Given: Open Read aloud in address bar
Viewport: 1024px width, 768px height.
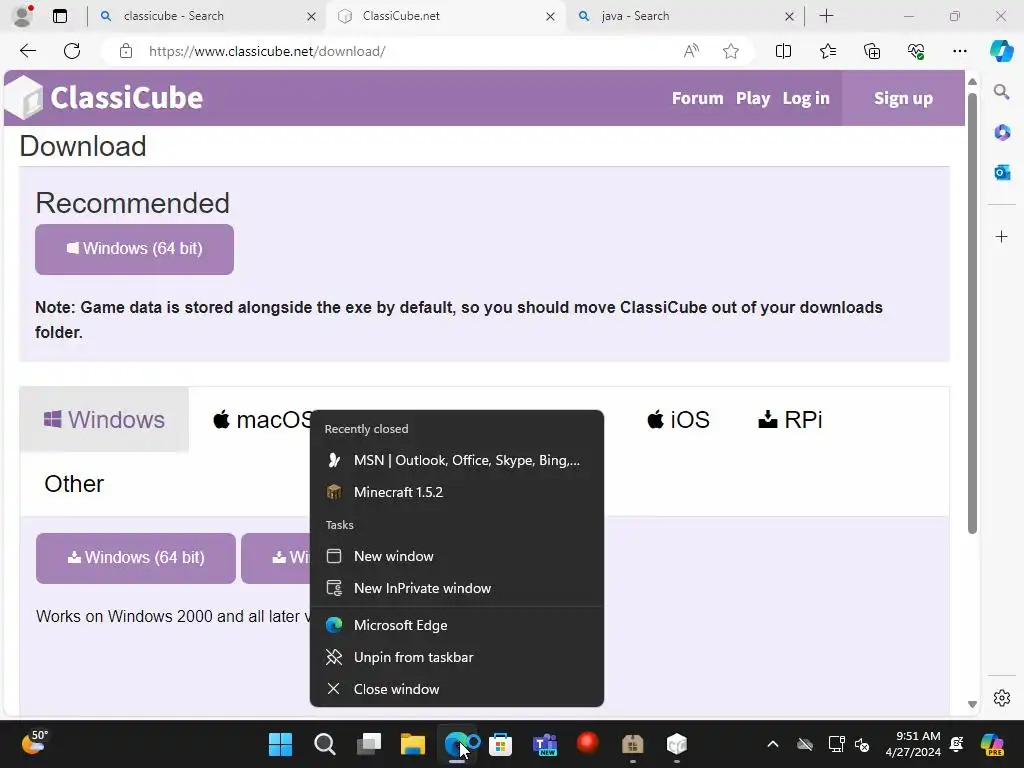Looking at the screenshot, I should (x=691, y=51).
